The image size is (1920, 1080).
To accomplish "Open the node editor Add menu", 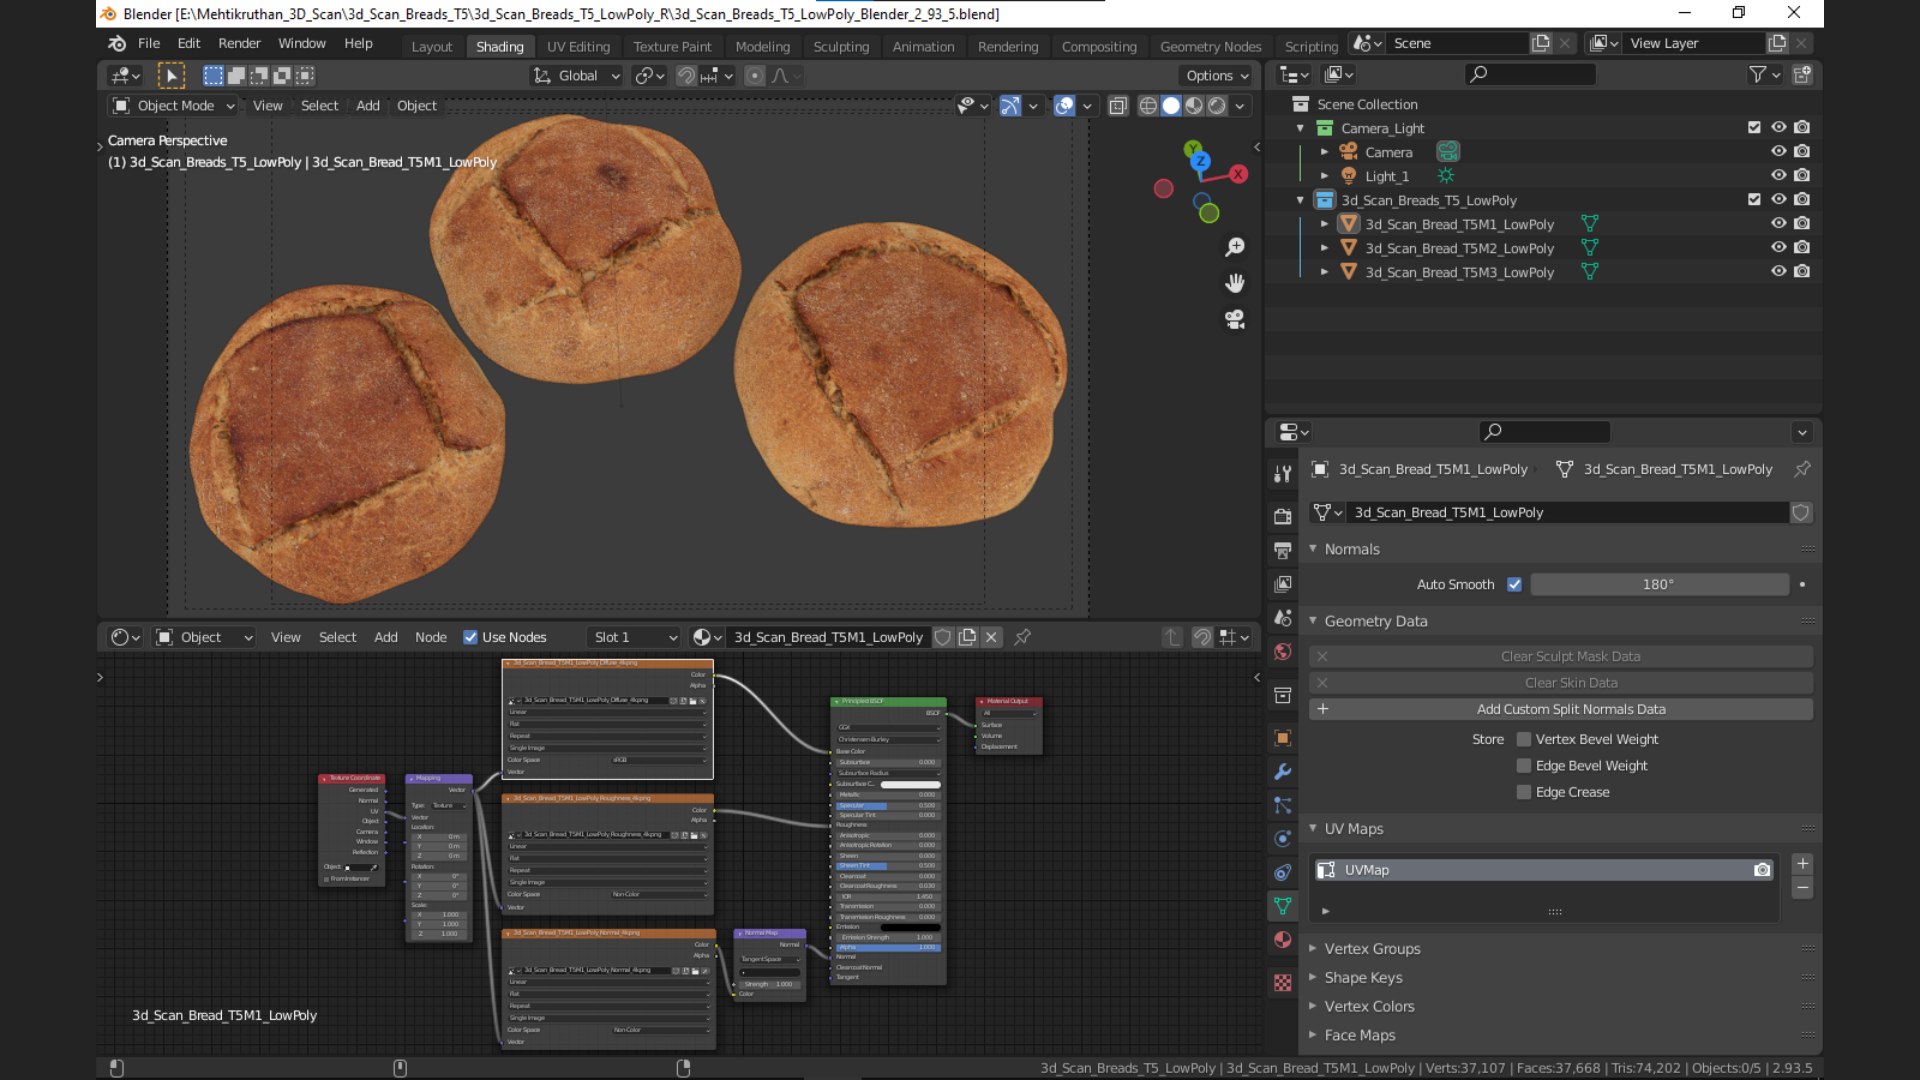I will 386,637.
